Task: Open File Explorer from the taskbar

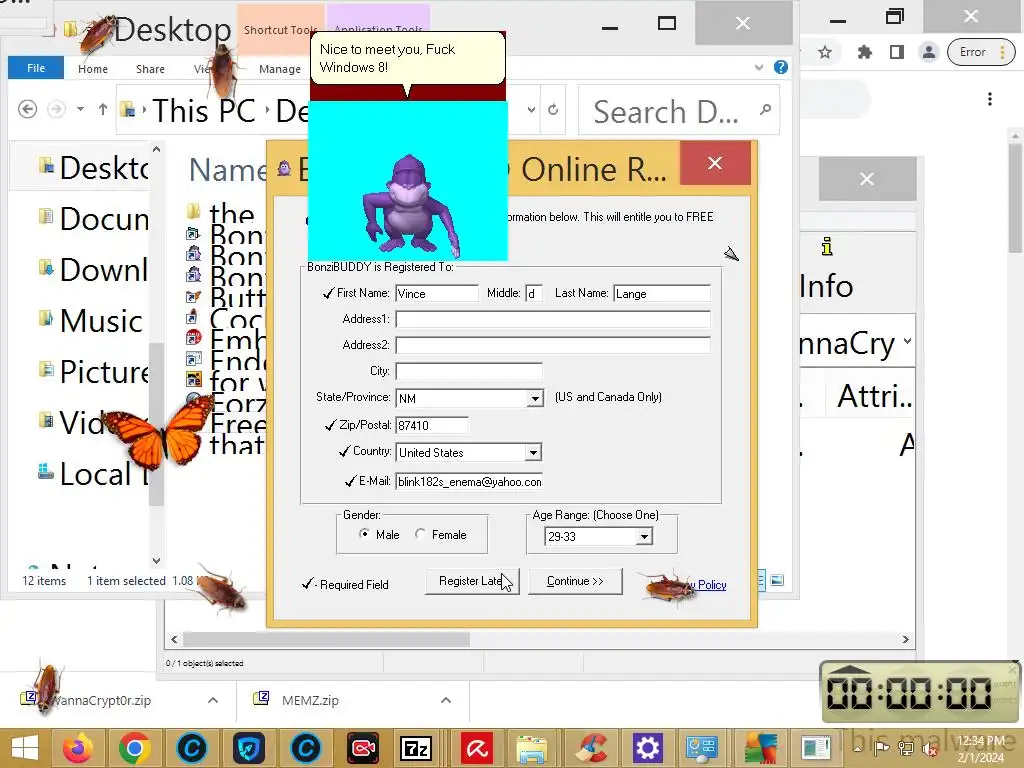Action: [x=532, y=748]
